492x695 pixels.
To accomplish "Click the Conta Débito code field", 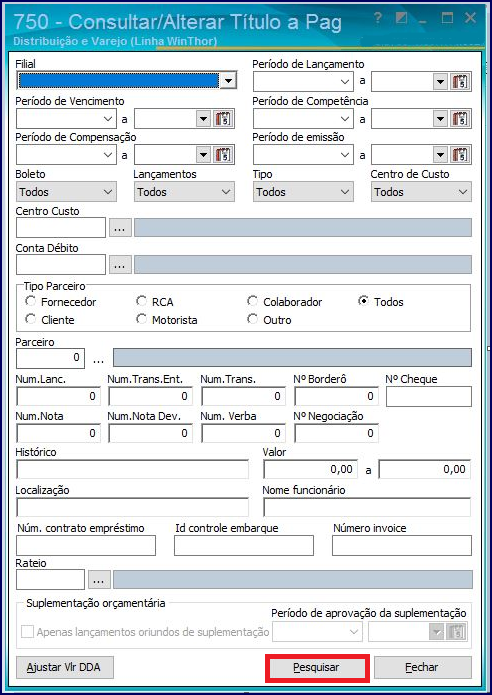I will point(61,265).
